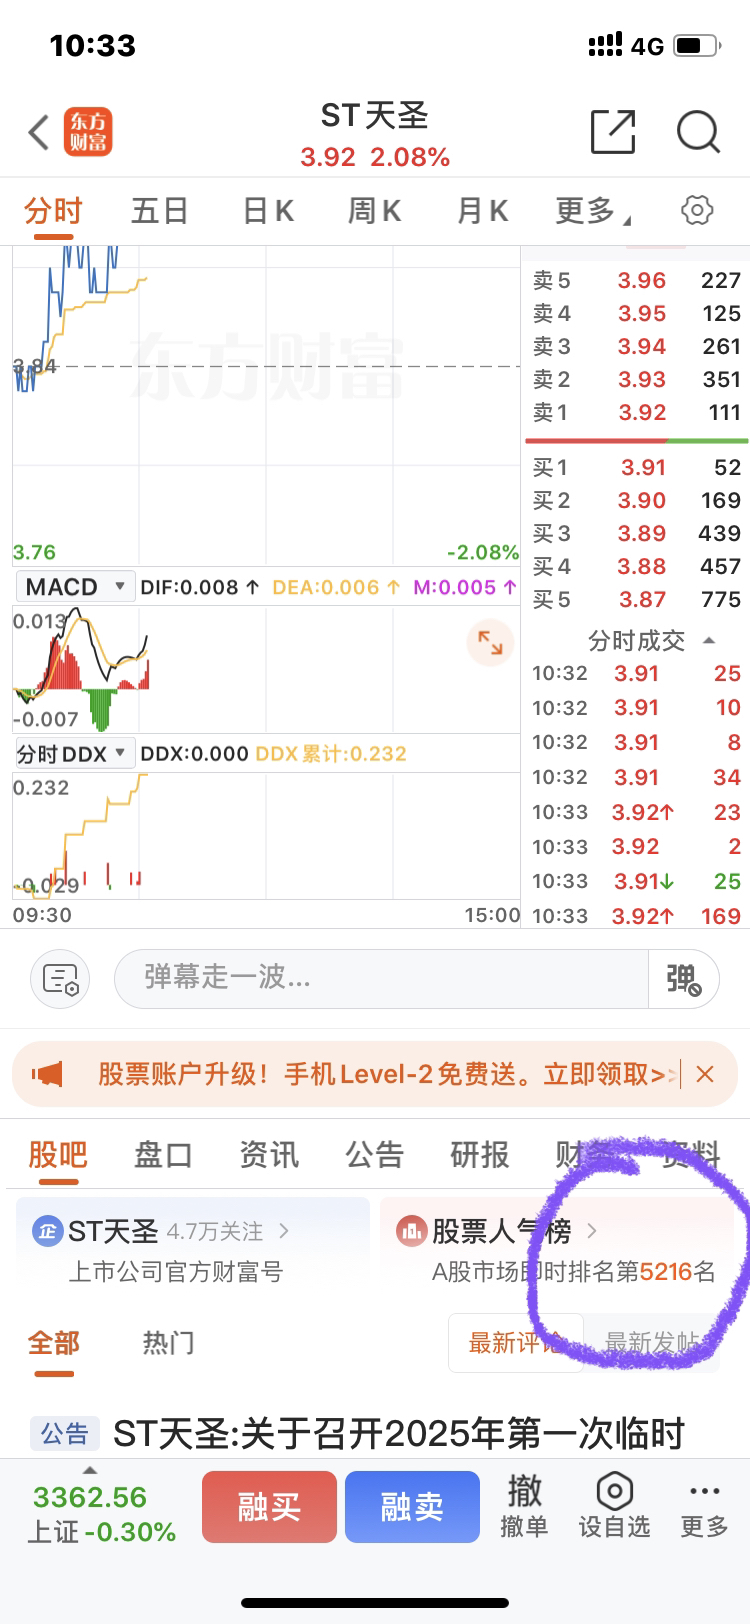Open the search magnifier icon
This screenshot has width=750, height=1624.
pos(698,132)
